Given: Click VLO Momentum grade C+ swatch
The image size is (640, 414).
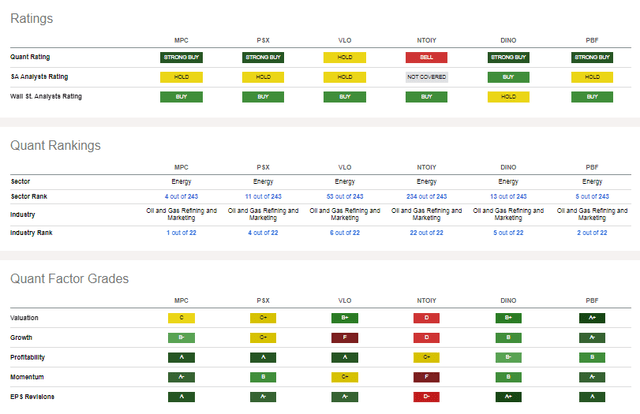Looking at the screenshot, I should pos(344,377).
